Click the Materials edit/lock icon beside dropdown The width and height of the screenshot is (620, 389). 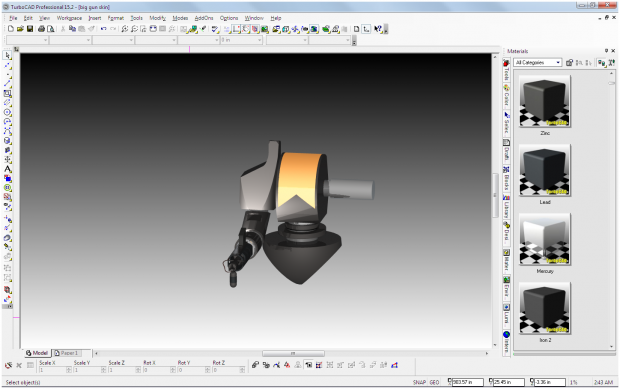(x=569, y=62)
